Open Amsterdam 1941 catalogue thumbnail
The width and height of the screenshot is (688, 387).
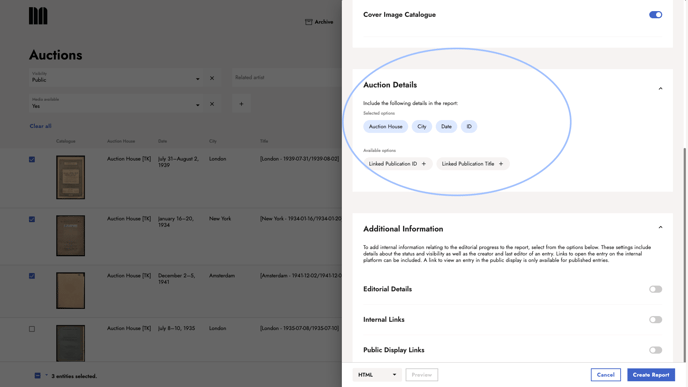[x=70, y=290]
